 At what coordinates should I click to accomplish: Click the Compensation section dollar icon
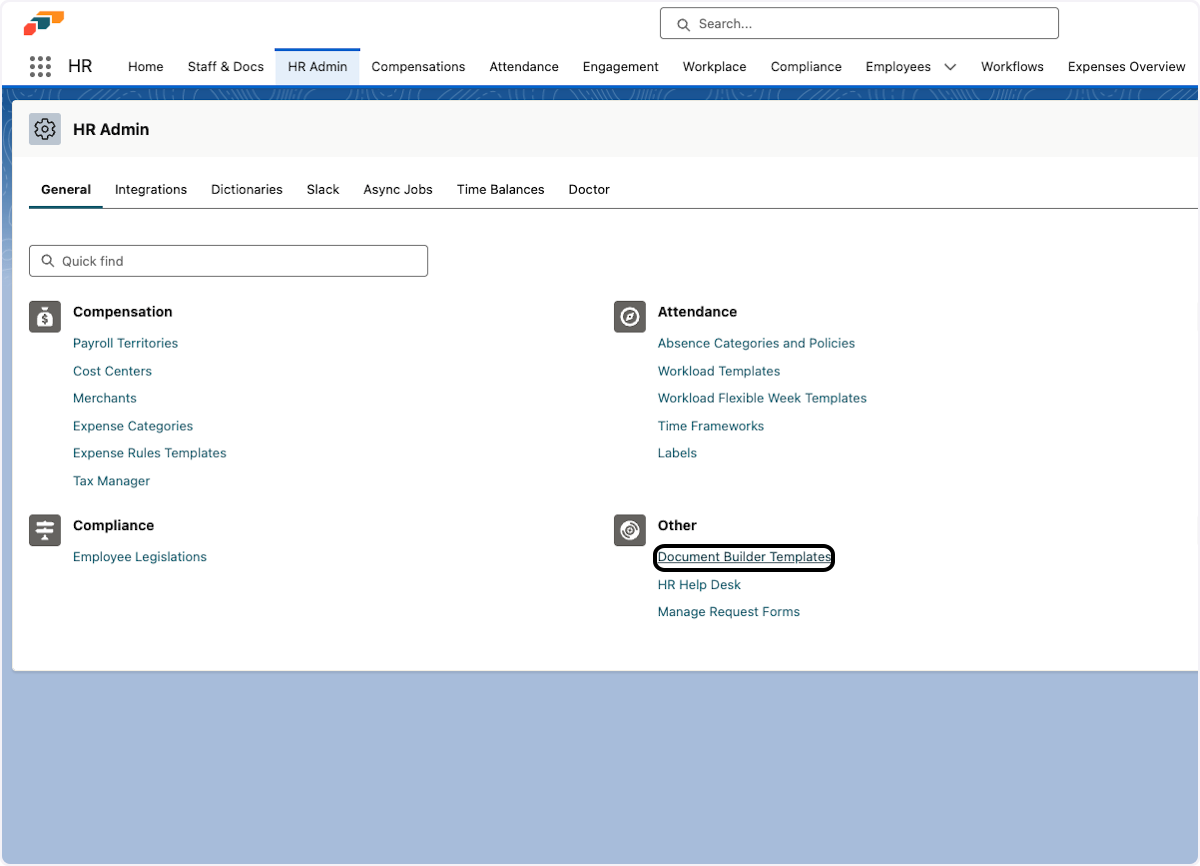[x=44, y=316]
